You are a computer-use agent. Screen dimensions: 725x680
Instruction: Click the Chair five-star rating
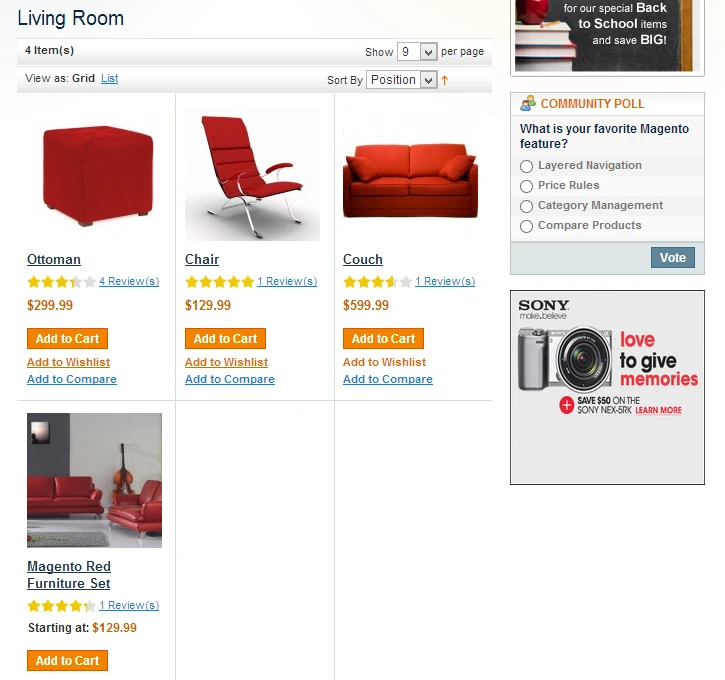point(219,282)
